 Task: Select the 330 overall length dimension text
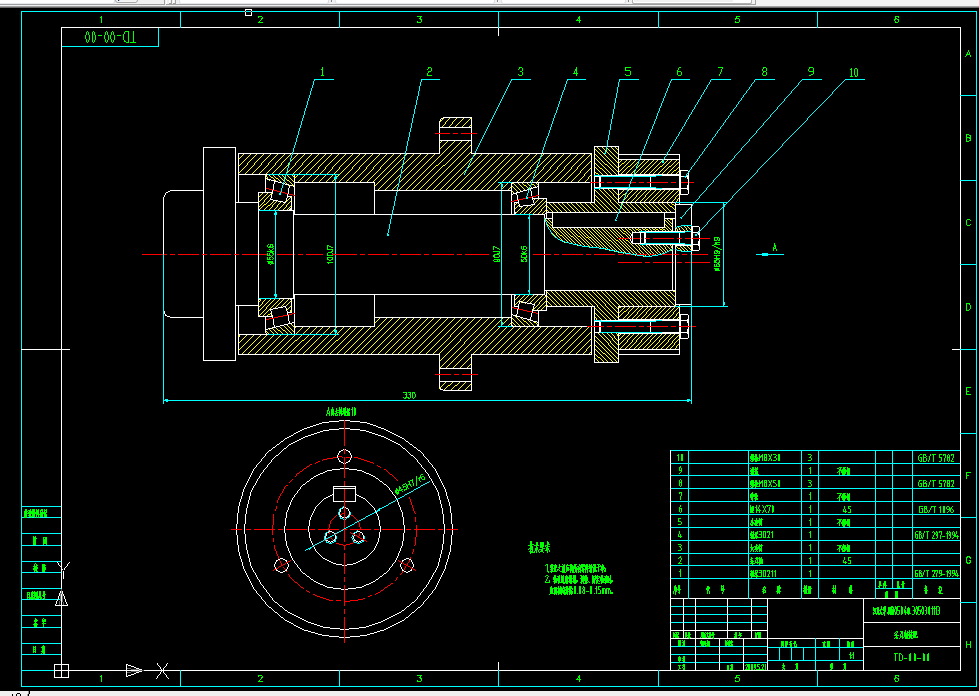click(x=409, y=395)
